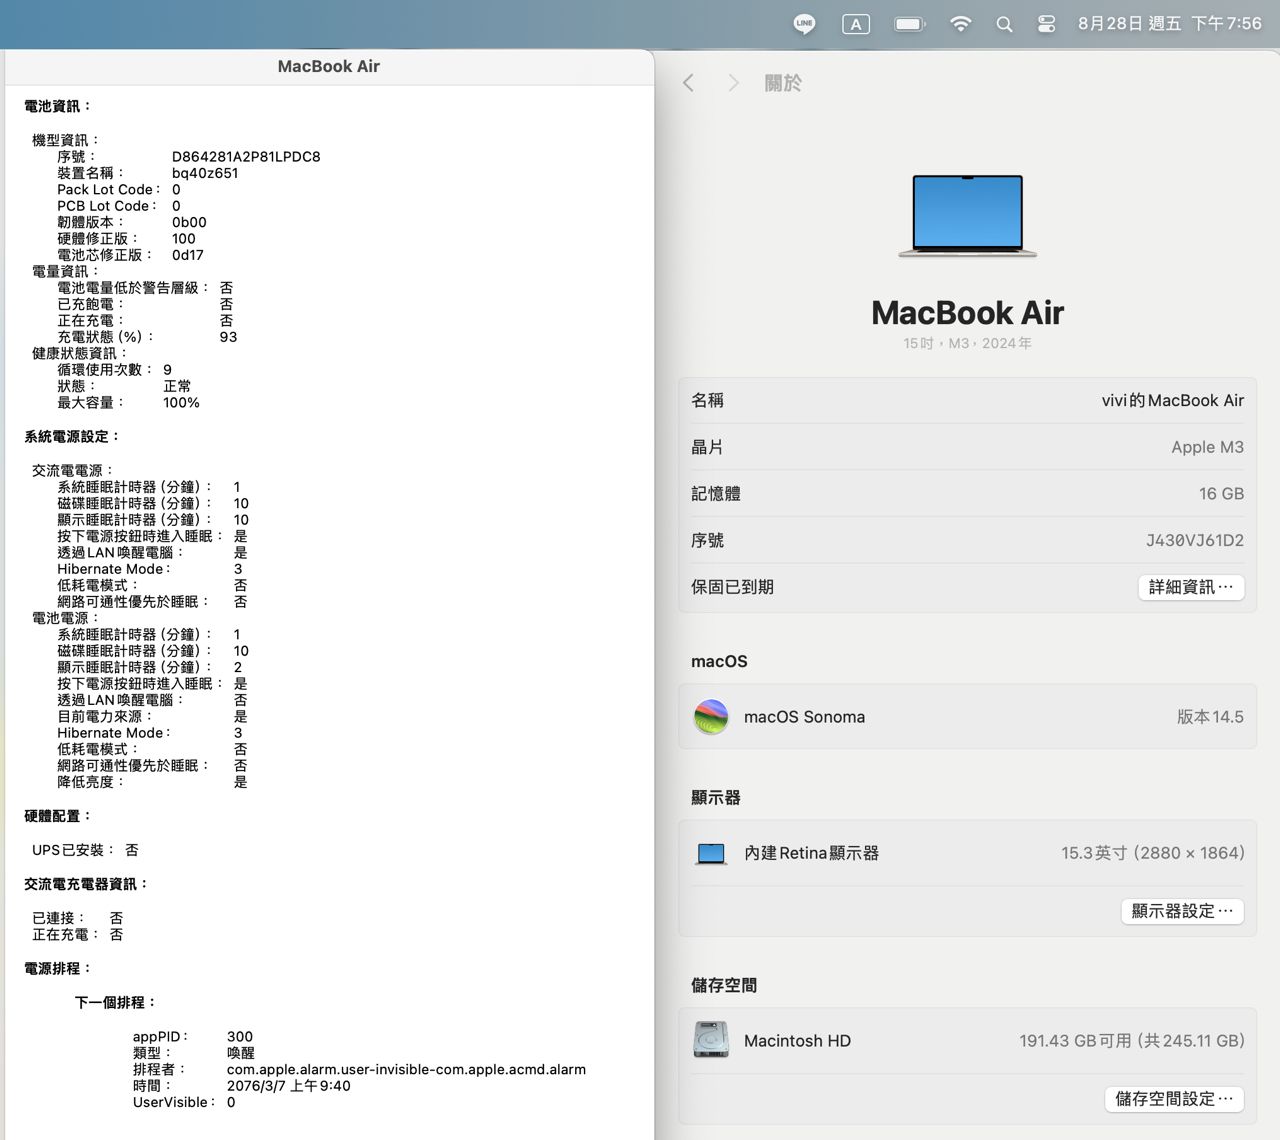Click the Pack Lot Code row
Image resolution: width=1280 pixels, height=1140 pixels.
119,190
